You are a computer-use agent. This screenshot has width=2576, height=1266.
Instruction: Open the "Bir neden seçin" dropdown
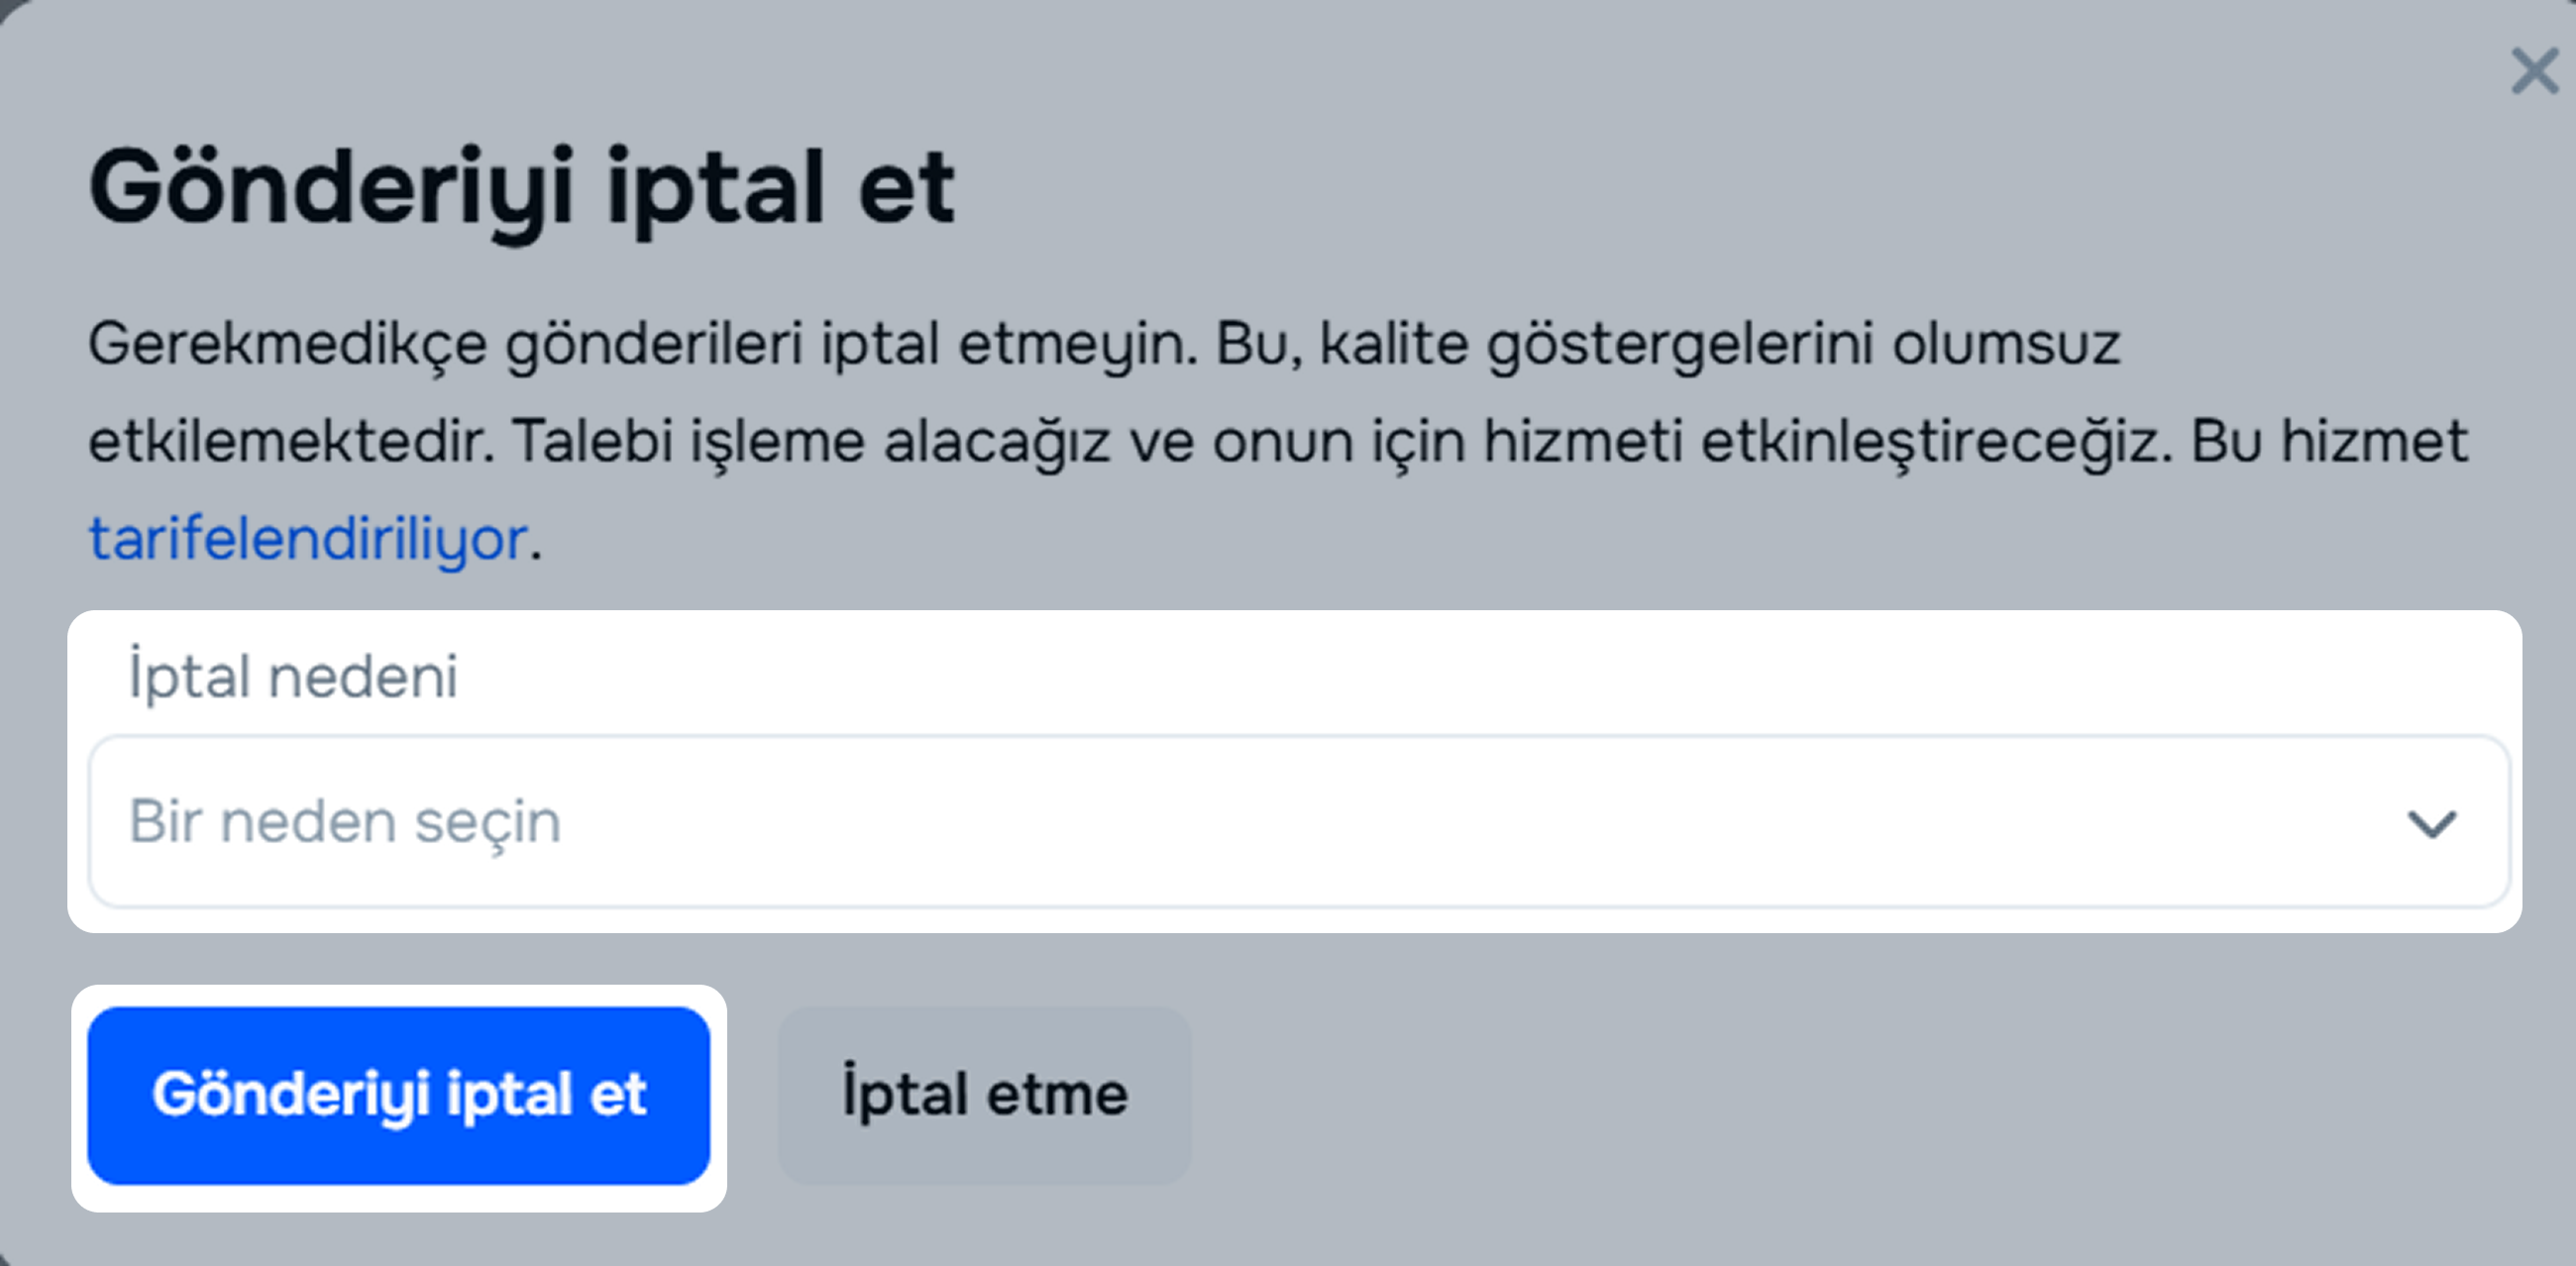1298,822
